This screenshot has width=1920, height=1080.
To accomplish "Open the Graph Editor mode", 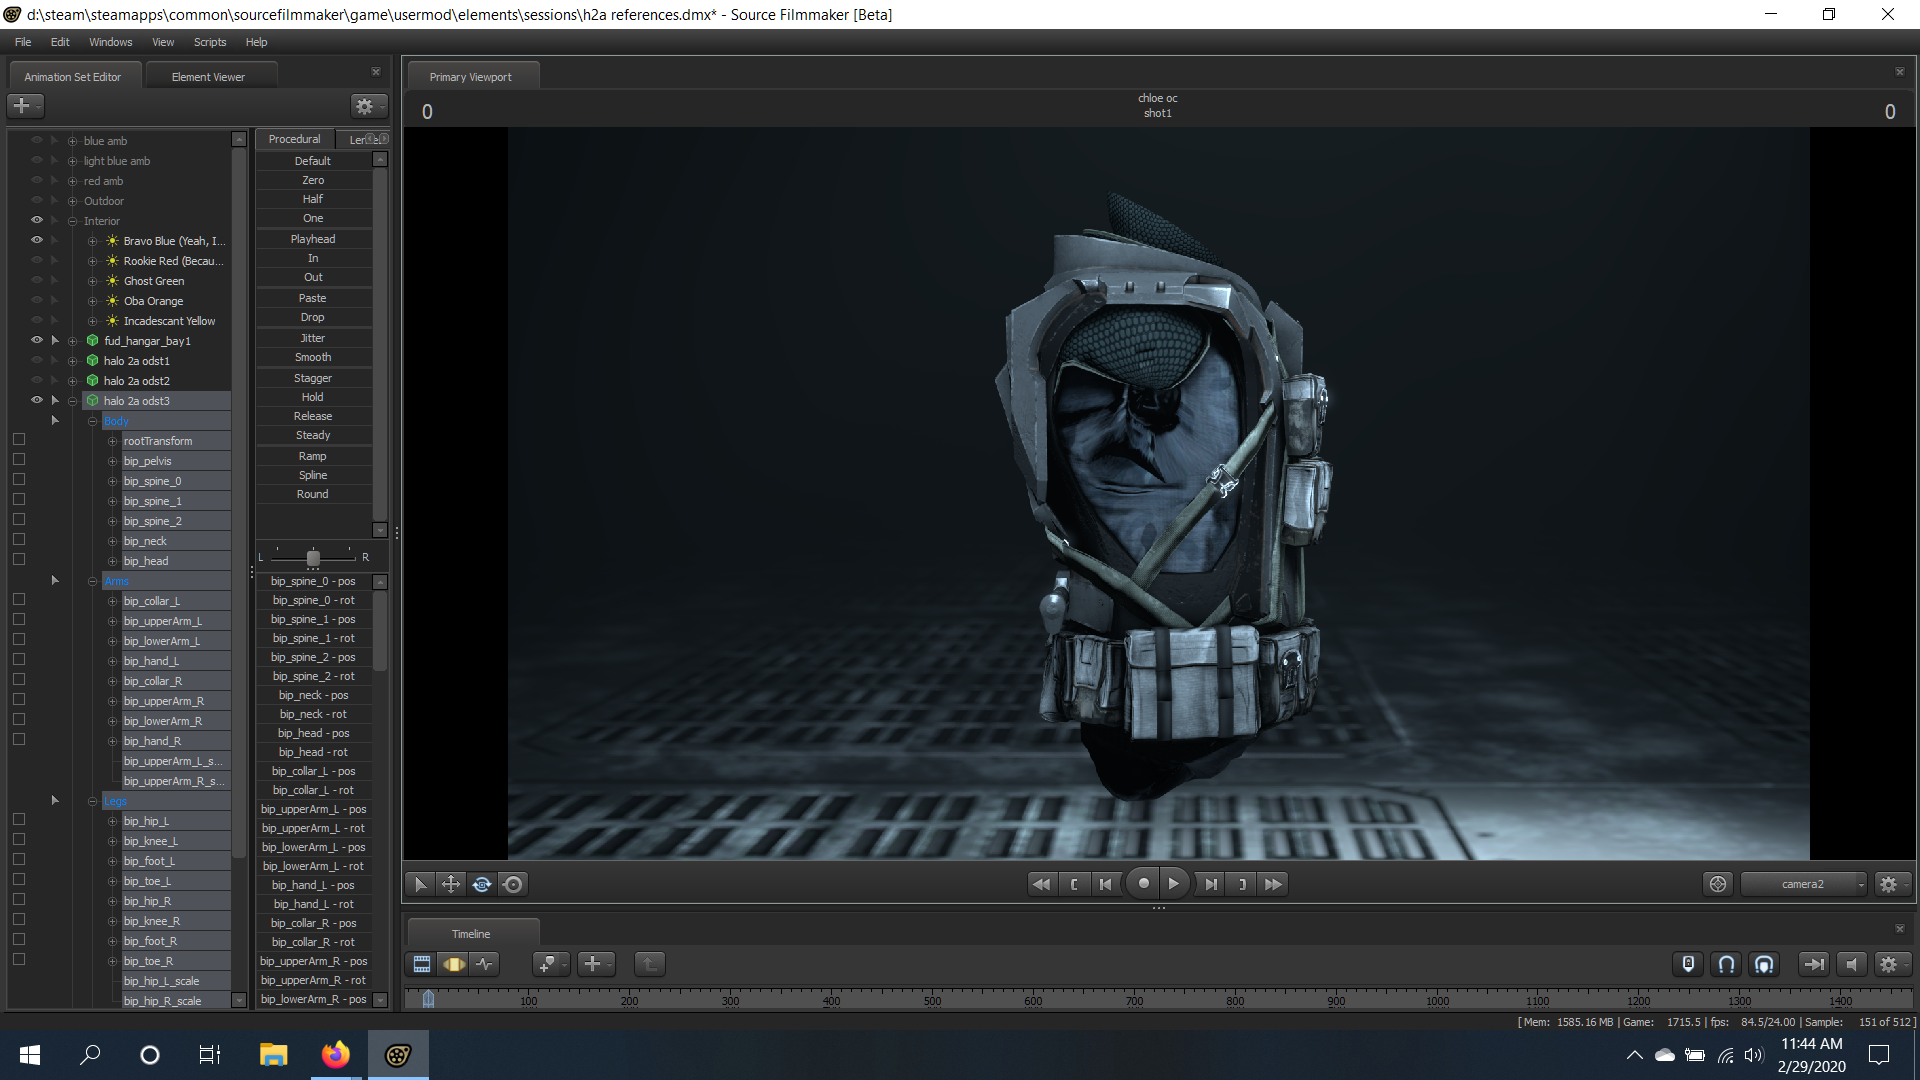I will 485,964.
